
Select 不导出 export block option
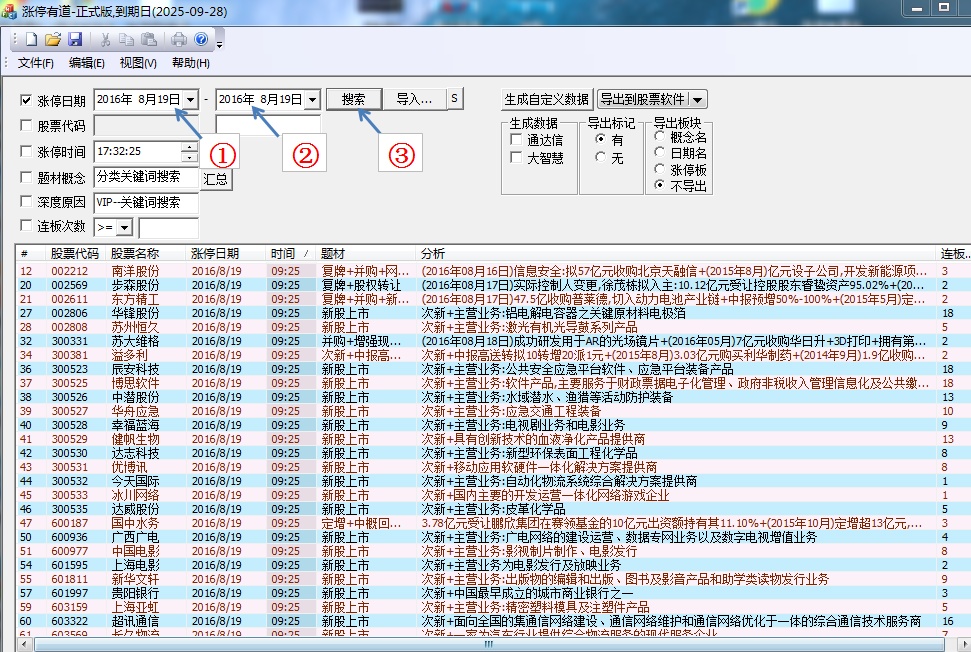click(x=660, y=185)
